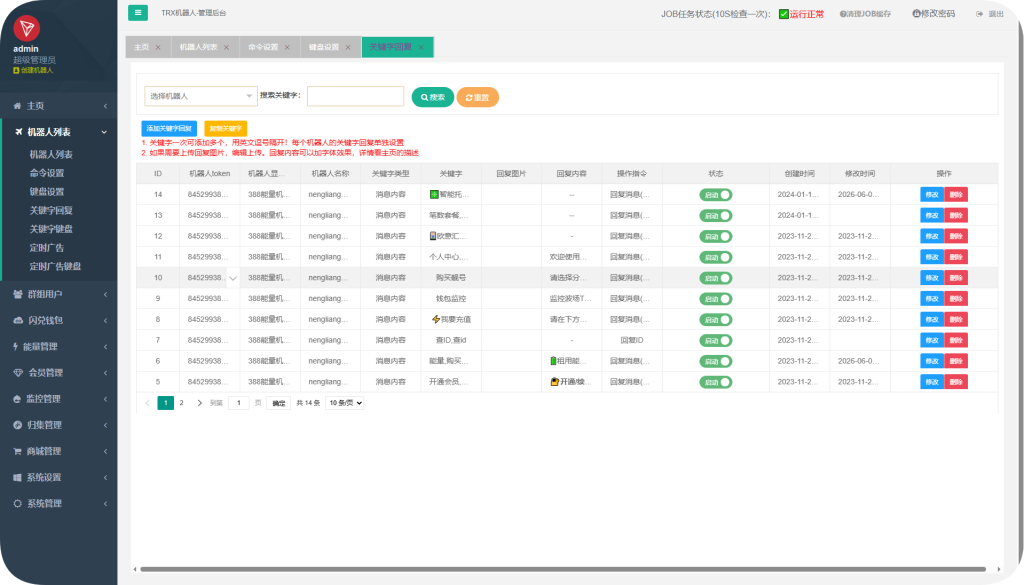
Task: Toggle the status switch for ID 8
Action: click(716, 320)
